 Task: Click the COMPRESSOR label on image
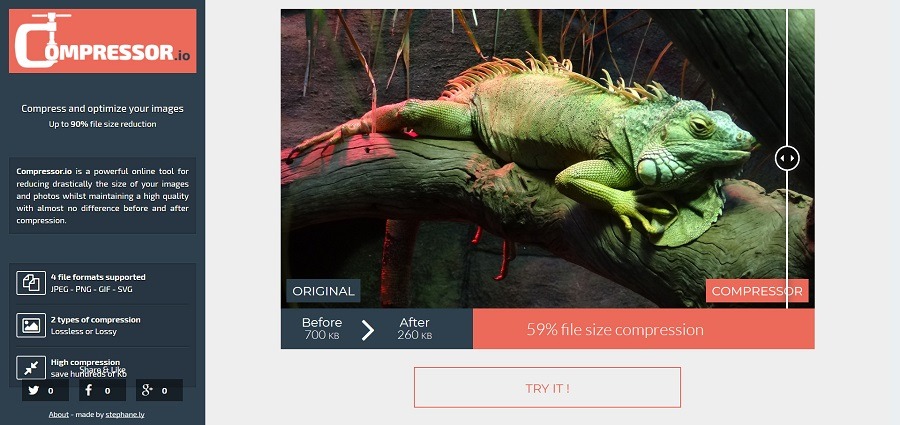(757, 291)
